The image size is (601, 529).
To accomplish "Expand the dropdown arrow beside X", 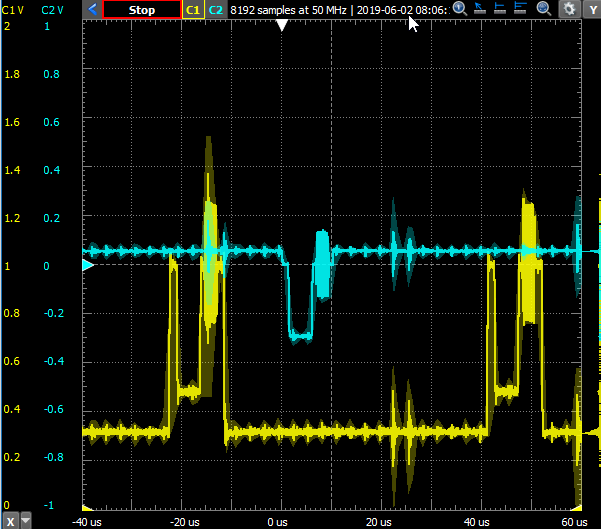I will pos(26,520).
